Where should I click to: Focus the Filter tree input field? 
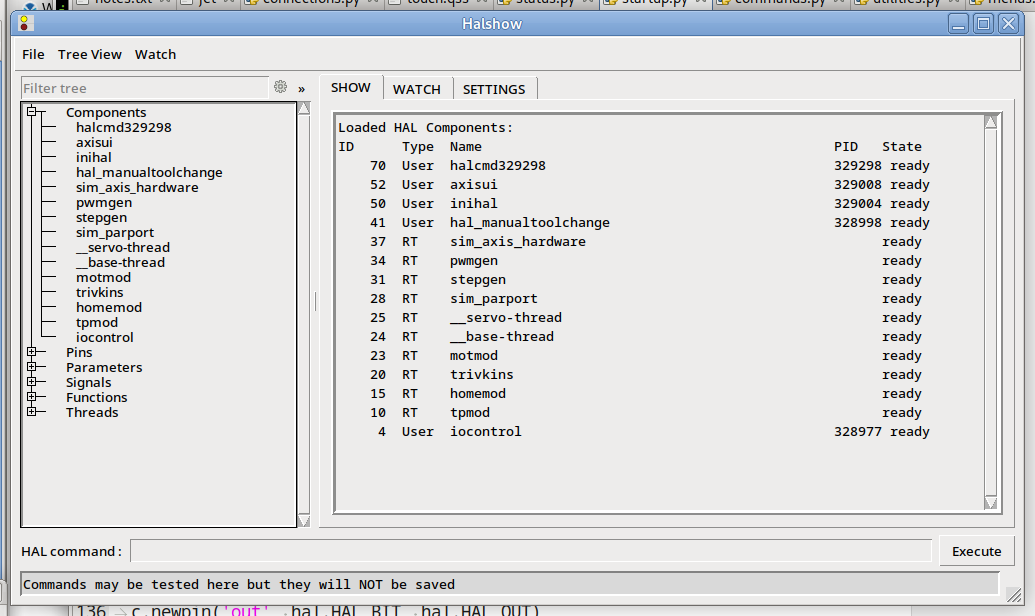tap(145, 88)
